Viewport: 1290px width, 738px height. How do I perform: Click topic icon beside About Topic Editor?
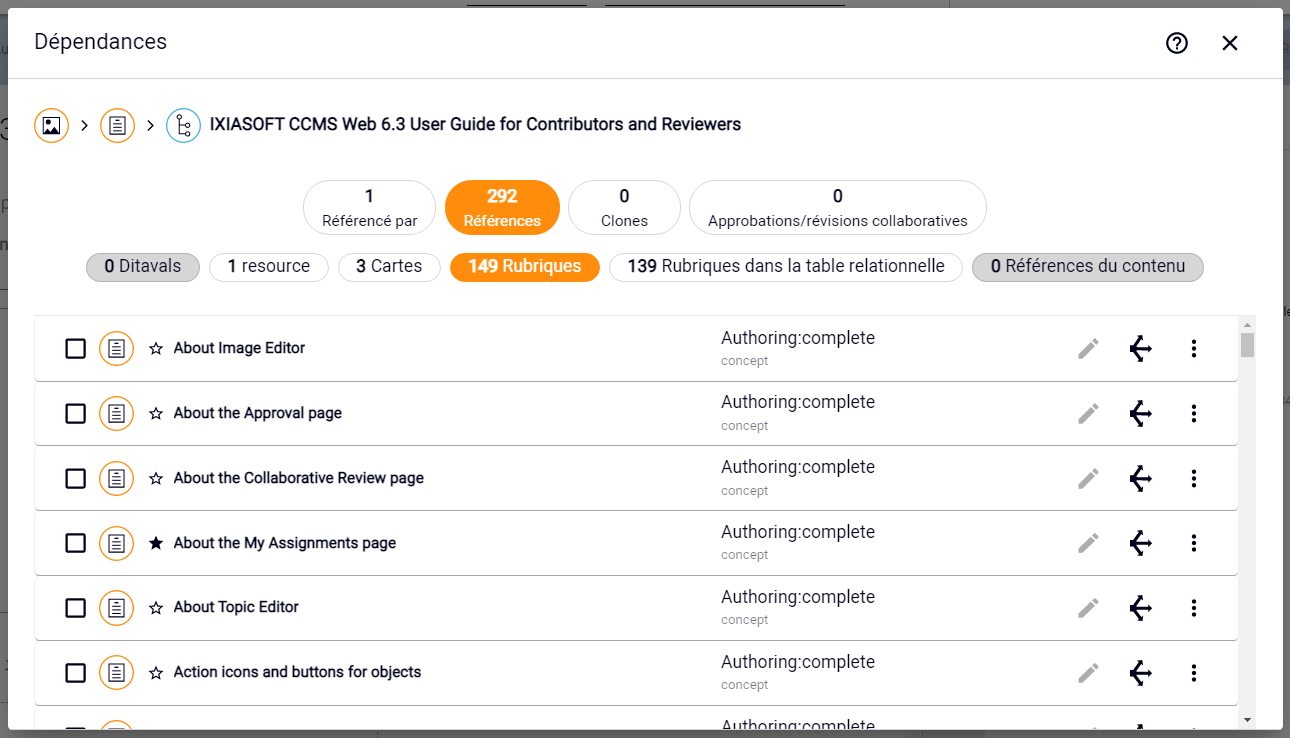pos(117,607)
